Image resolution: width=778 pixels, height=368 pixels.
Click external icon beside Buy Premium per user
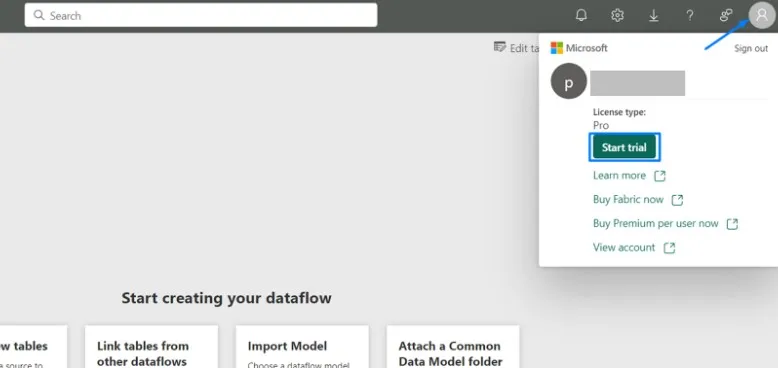tap(732, 224)
